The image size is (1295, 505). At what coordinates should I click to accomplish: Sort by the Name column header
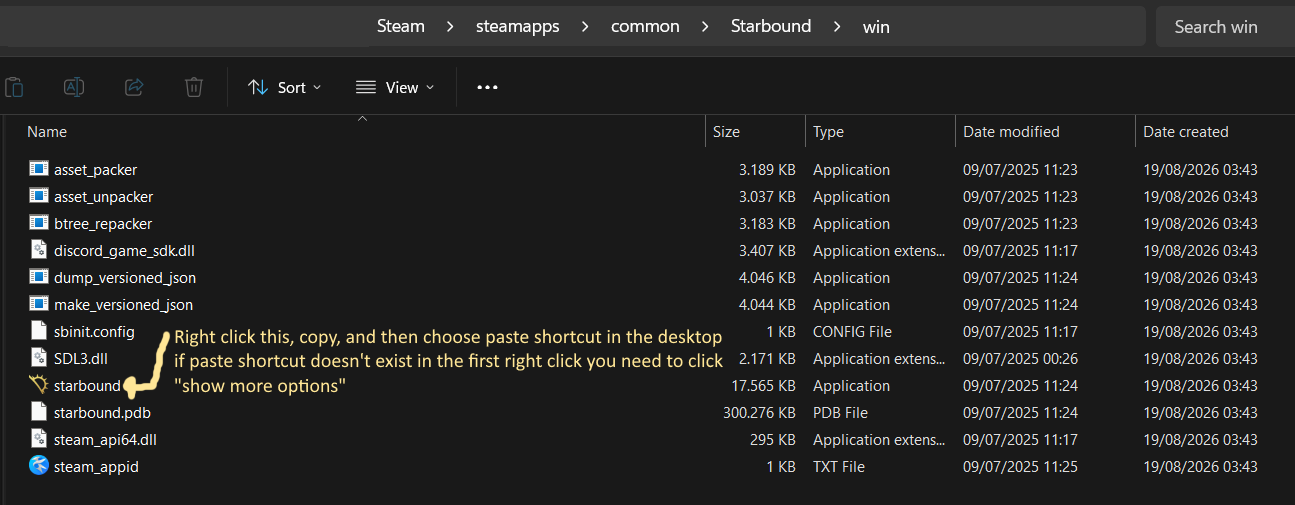(x=47, y=131)
